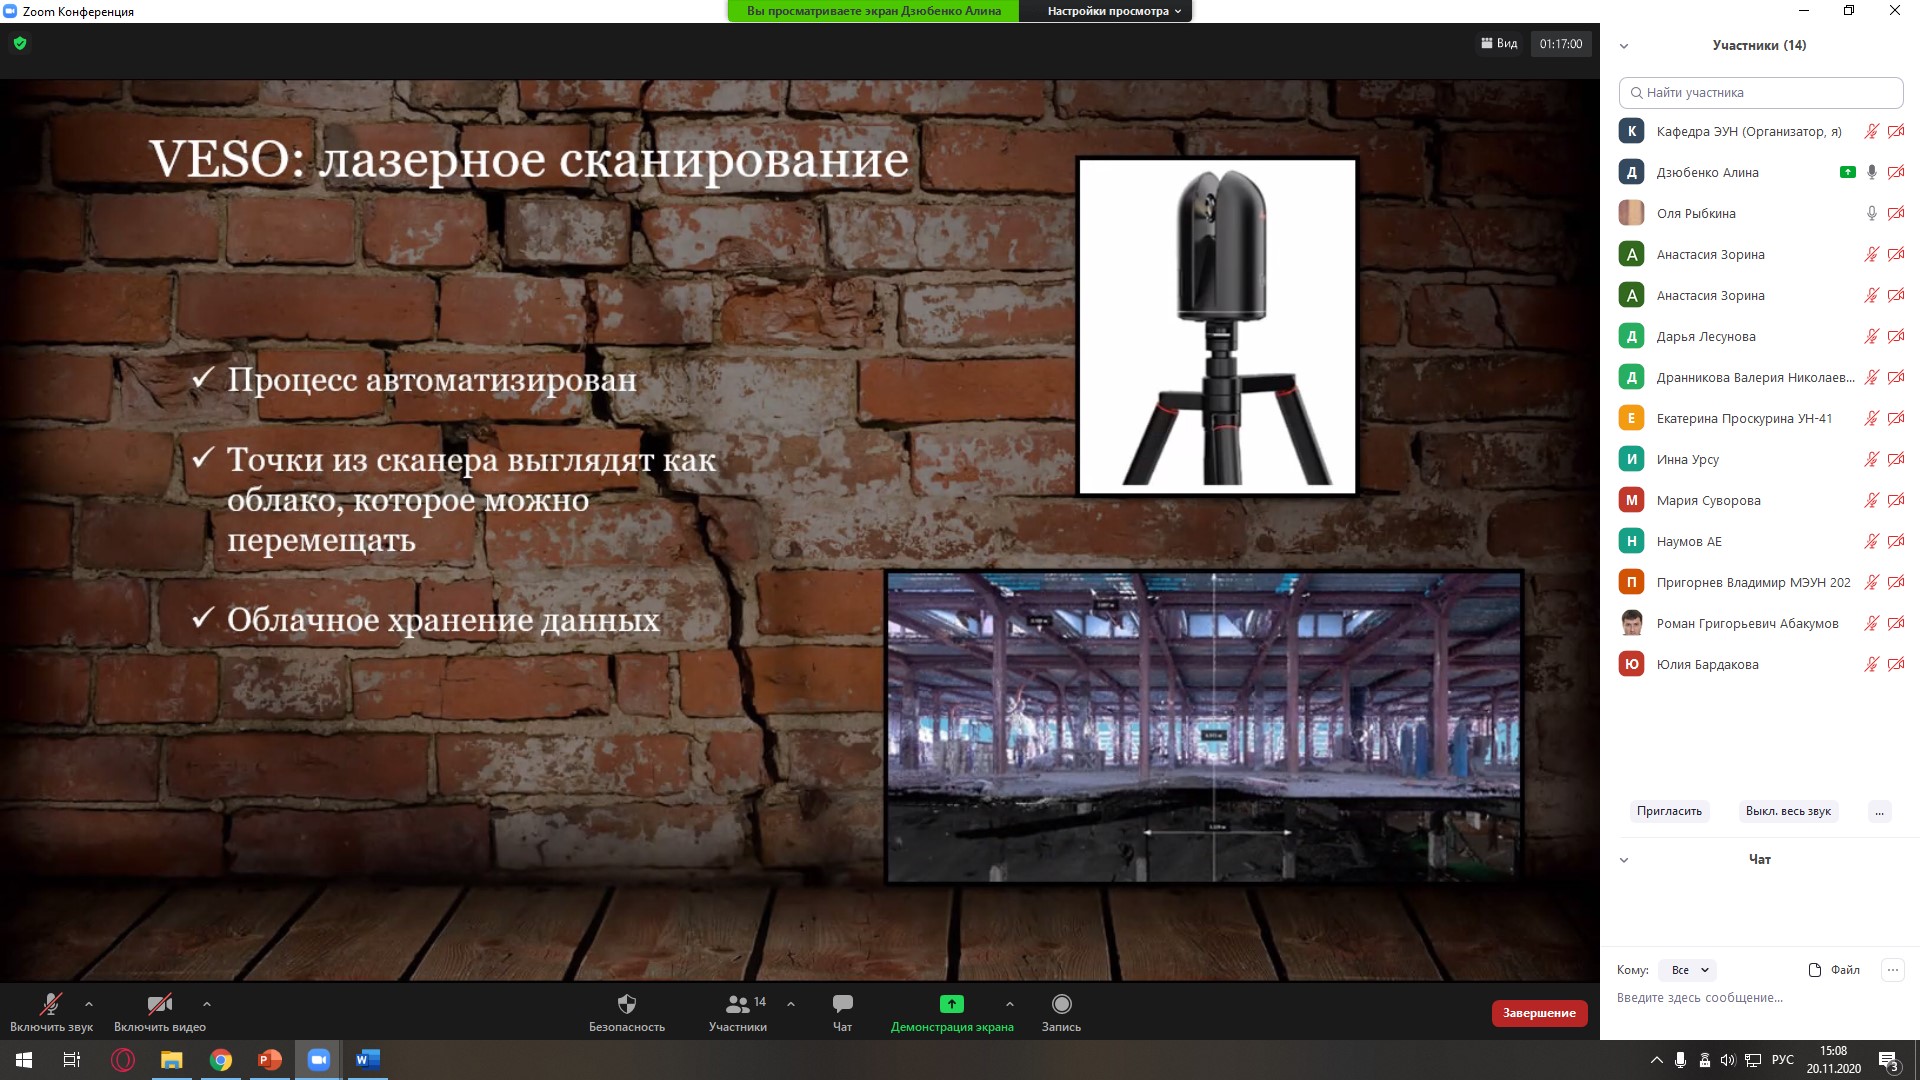The width and height of the screenshot is (1920, 1080).
Task: Start recording with Запись button
Action: [x=1062, y=1012]
